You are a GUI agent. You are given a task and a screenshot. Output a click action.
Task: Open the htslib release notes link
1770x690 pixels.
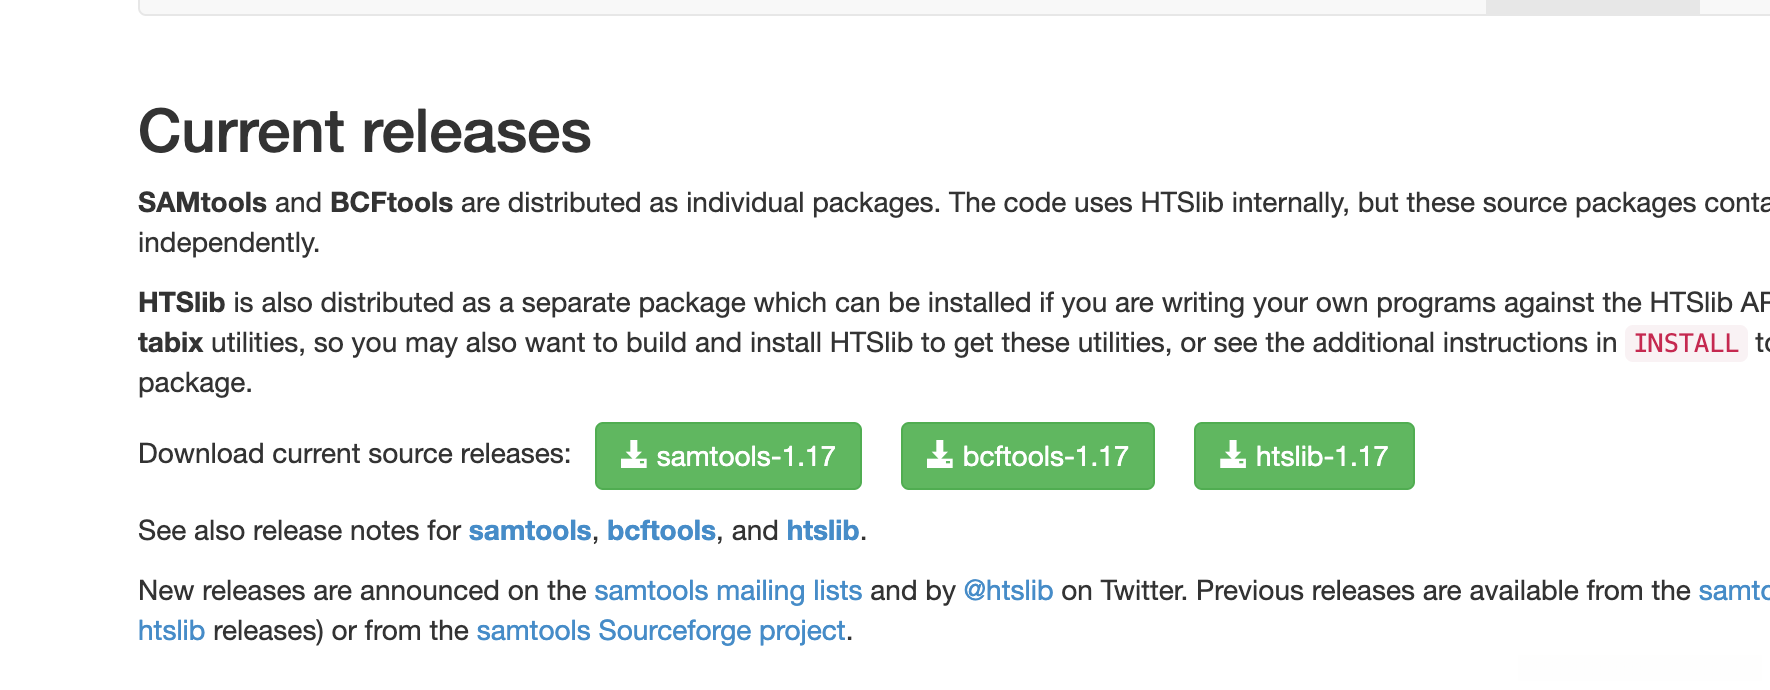point(822,530)
